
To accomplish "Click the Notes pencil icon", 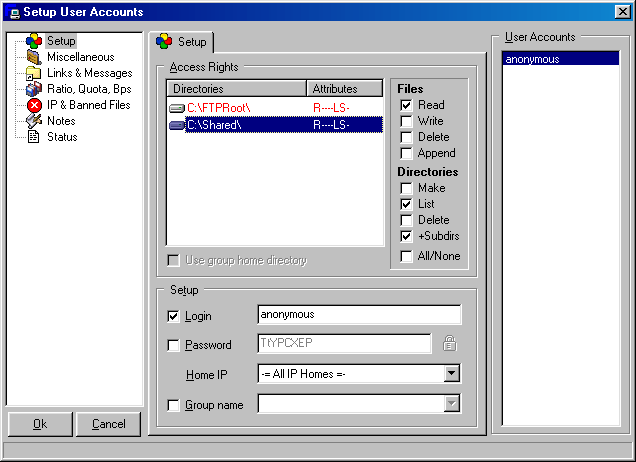I will pyautogui.click(x=34, y=121).
